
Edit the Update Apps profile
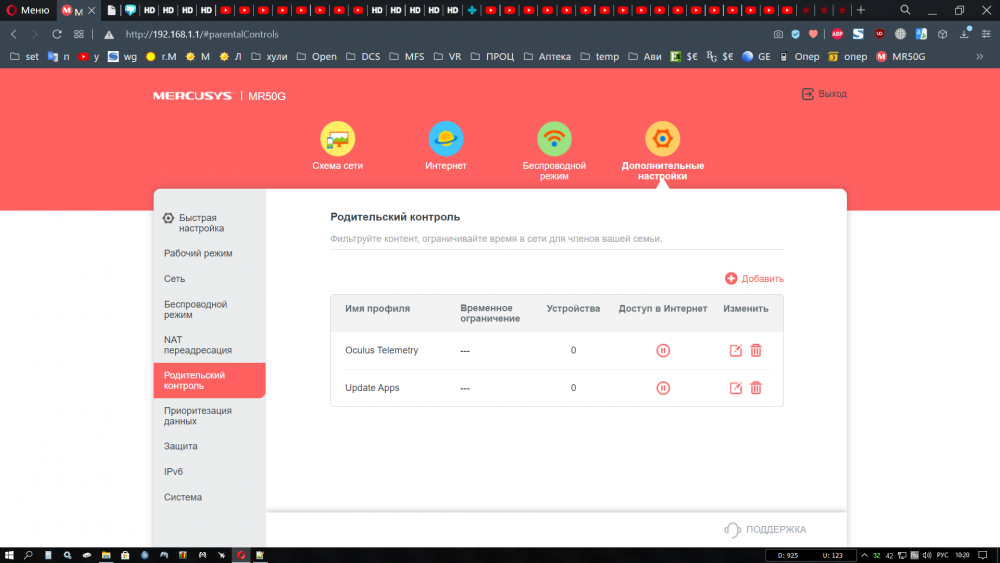pos(735,388)
